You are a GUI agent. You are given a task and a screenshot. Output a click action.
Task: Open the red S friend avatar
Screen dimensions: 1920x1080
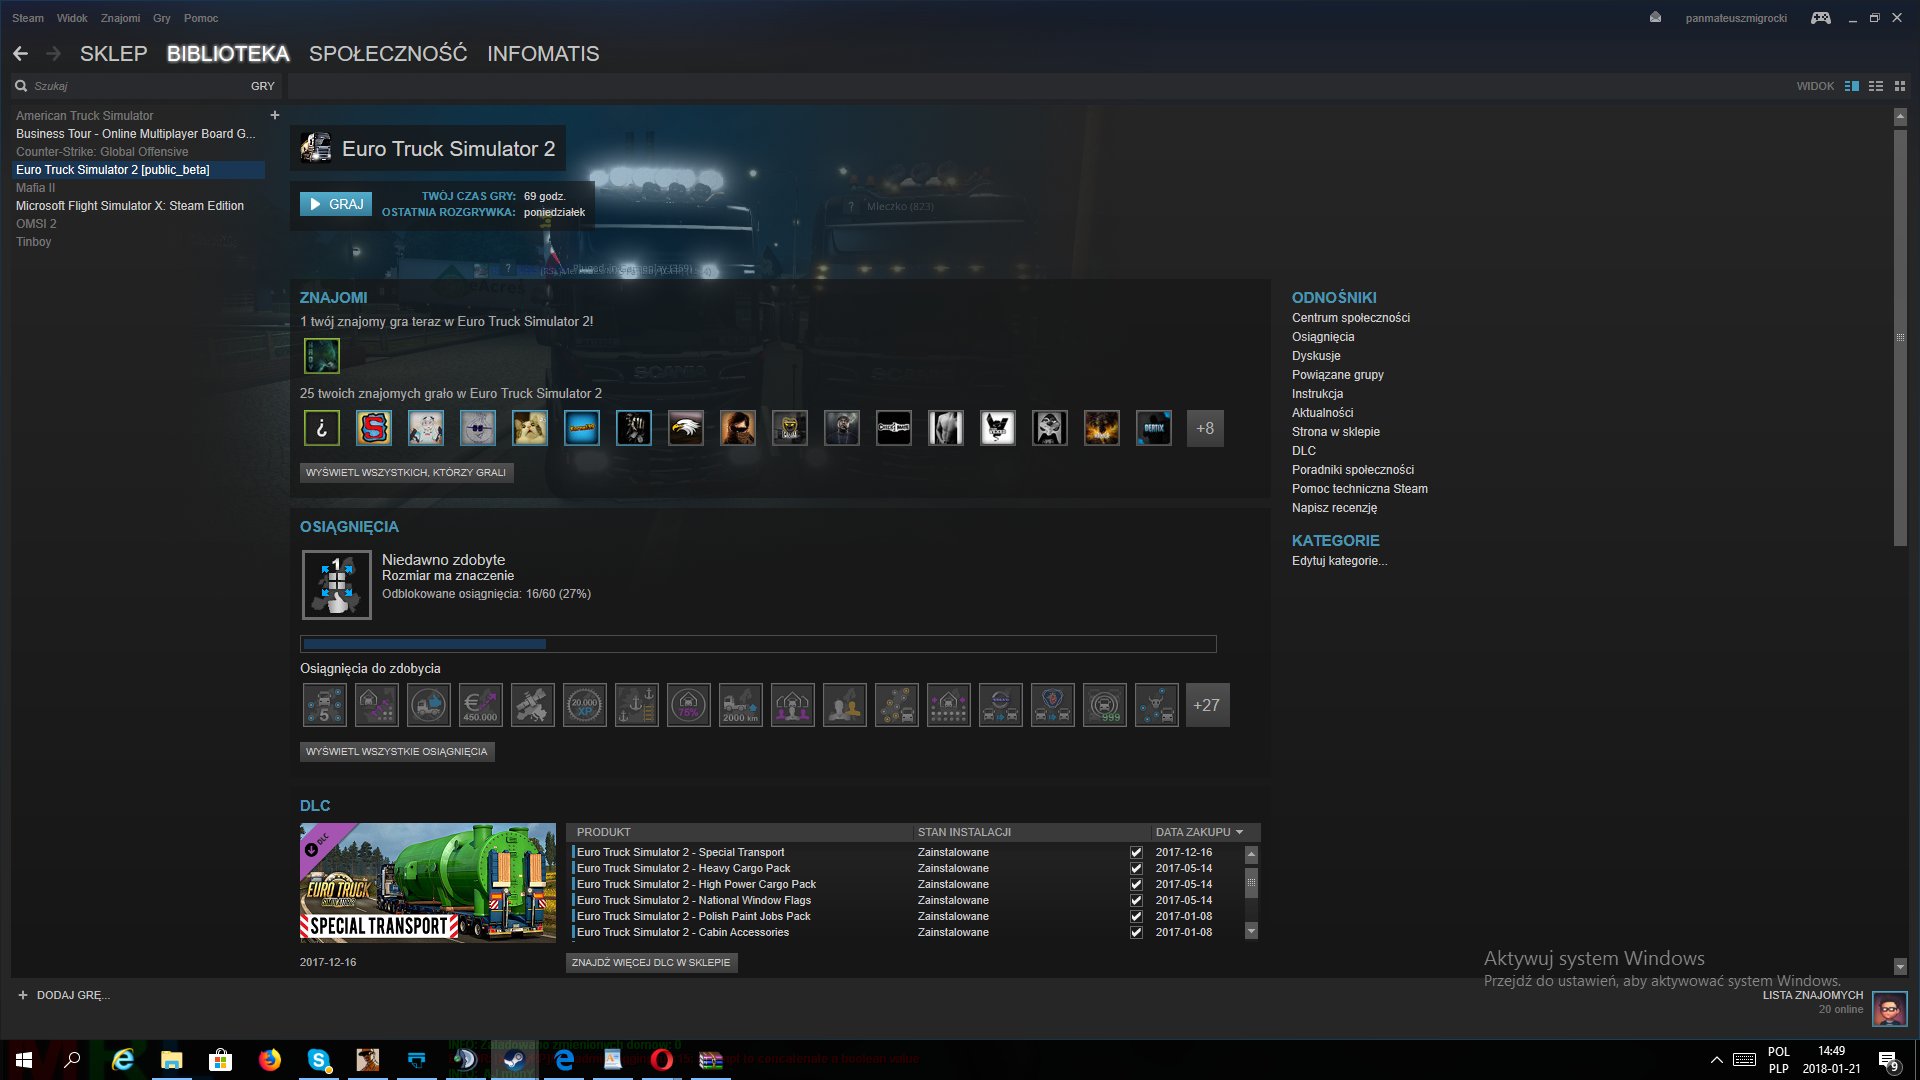point(374,428)
